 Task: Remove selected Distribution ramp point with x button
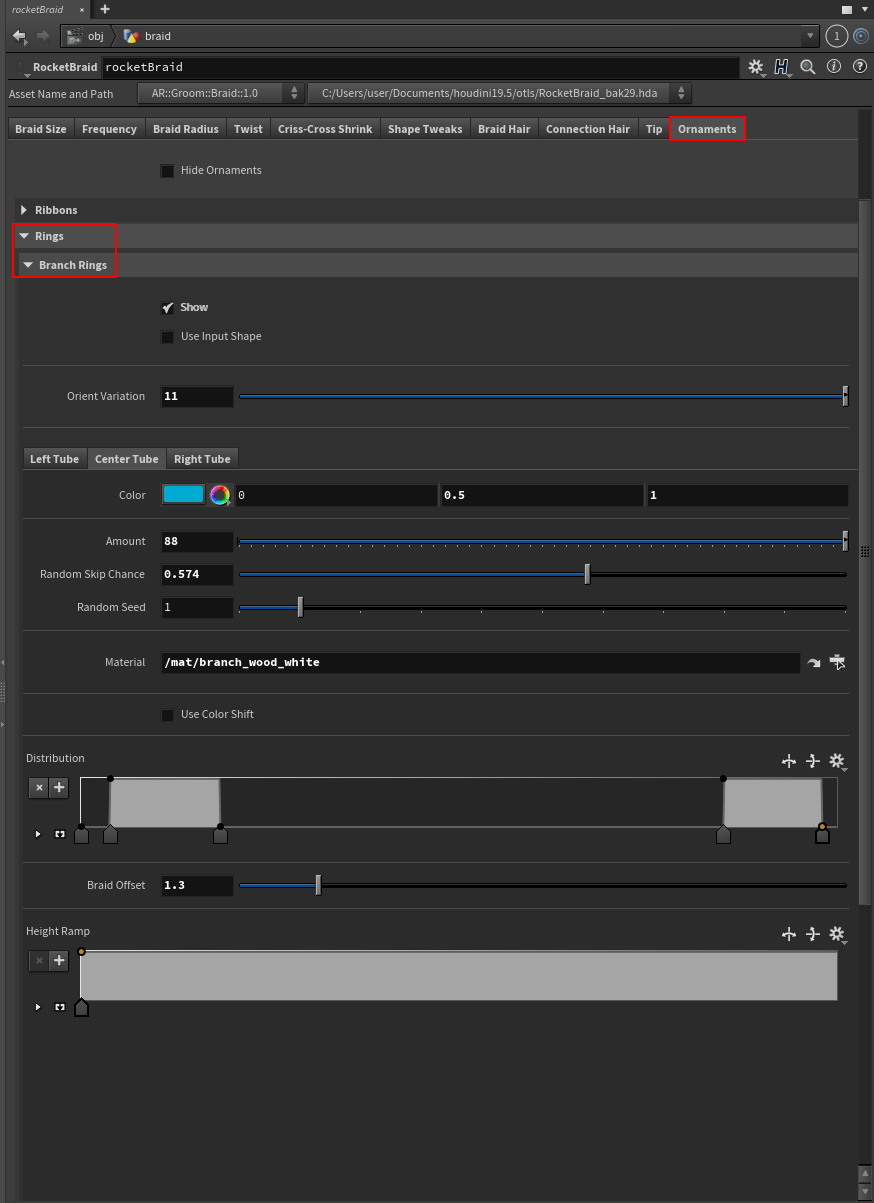[39, 788]
